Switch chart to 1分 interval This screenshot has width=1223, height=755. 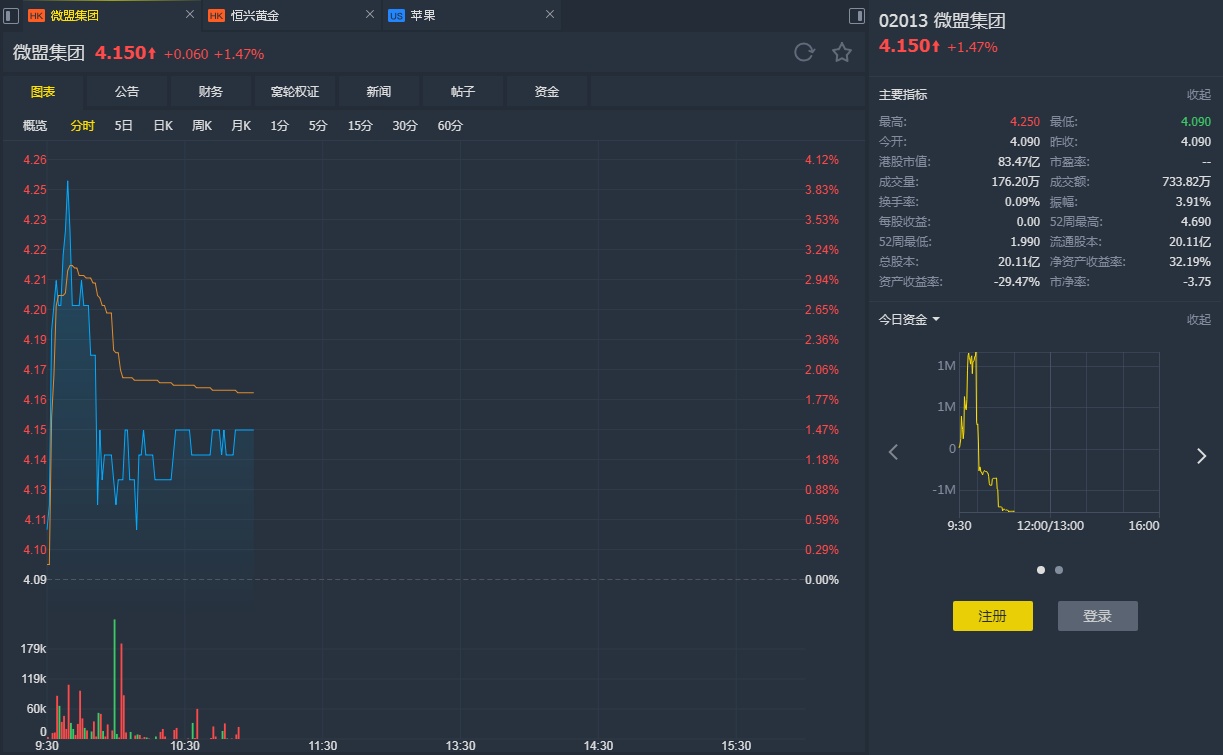279,126
